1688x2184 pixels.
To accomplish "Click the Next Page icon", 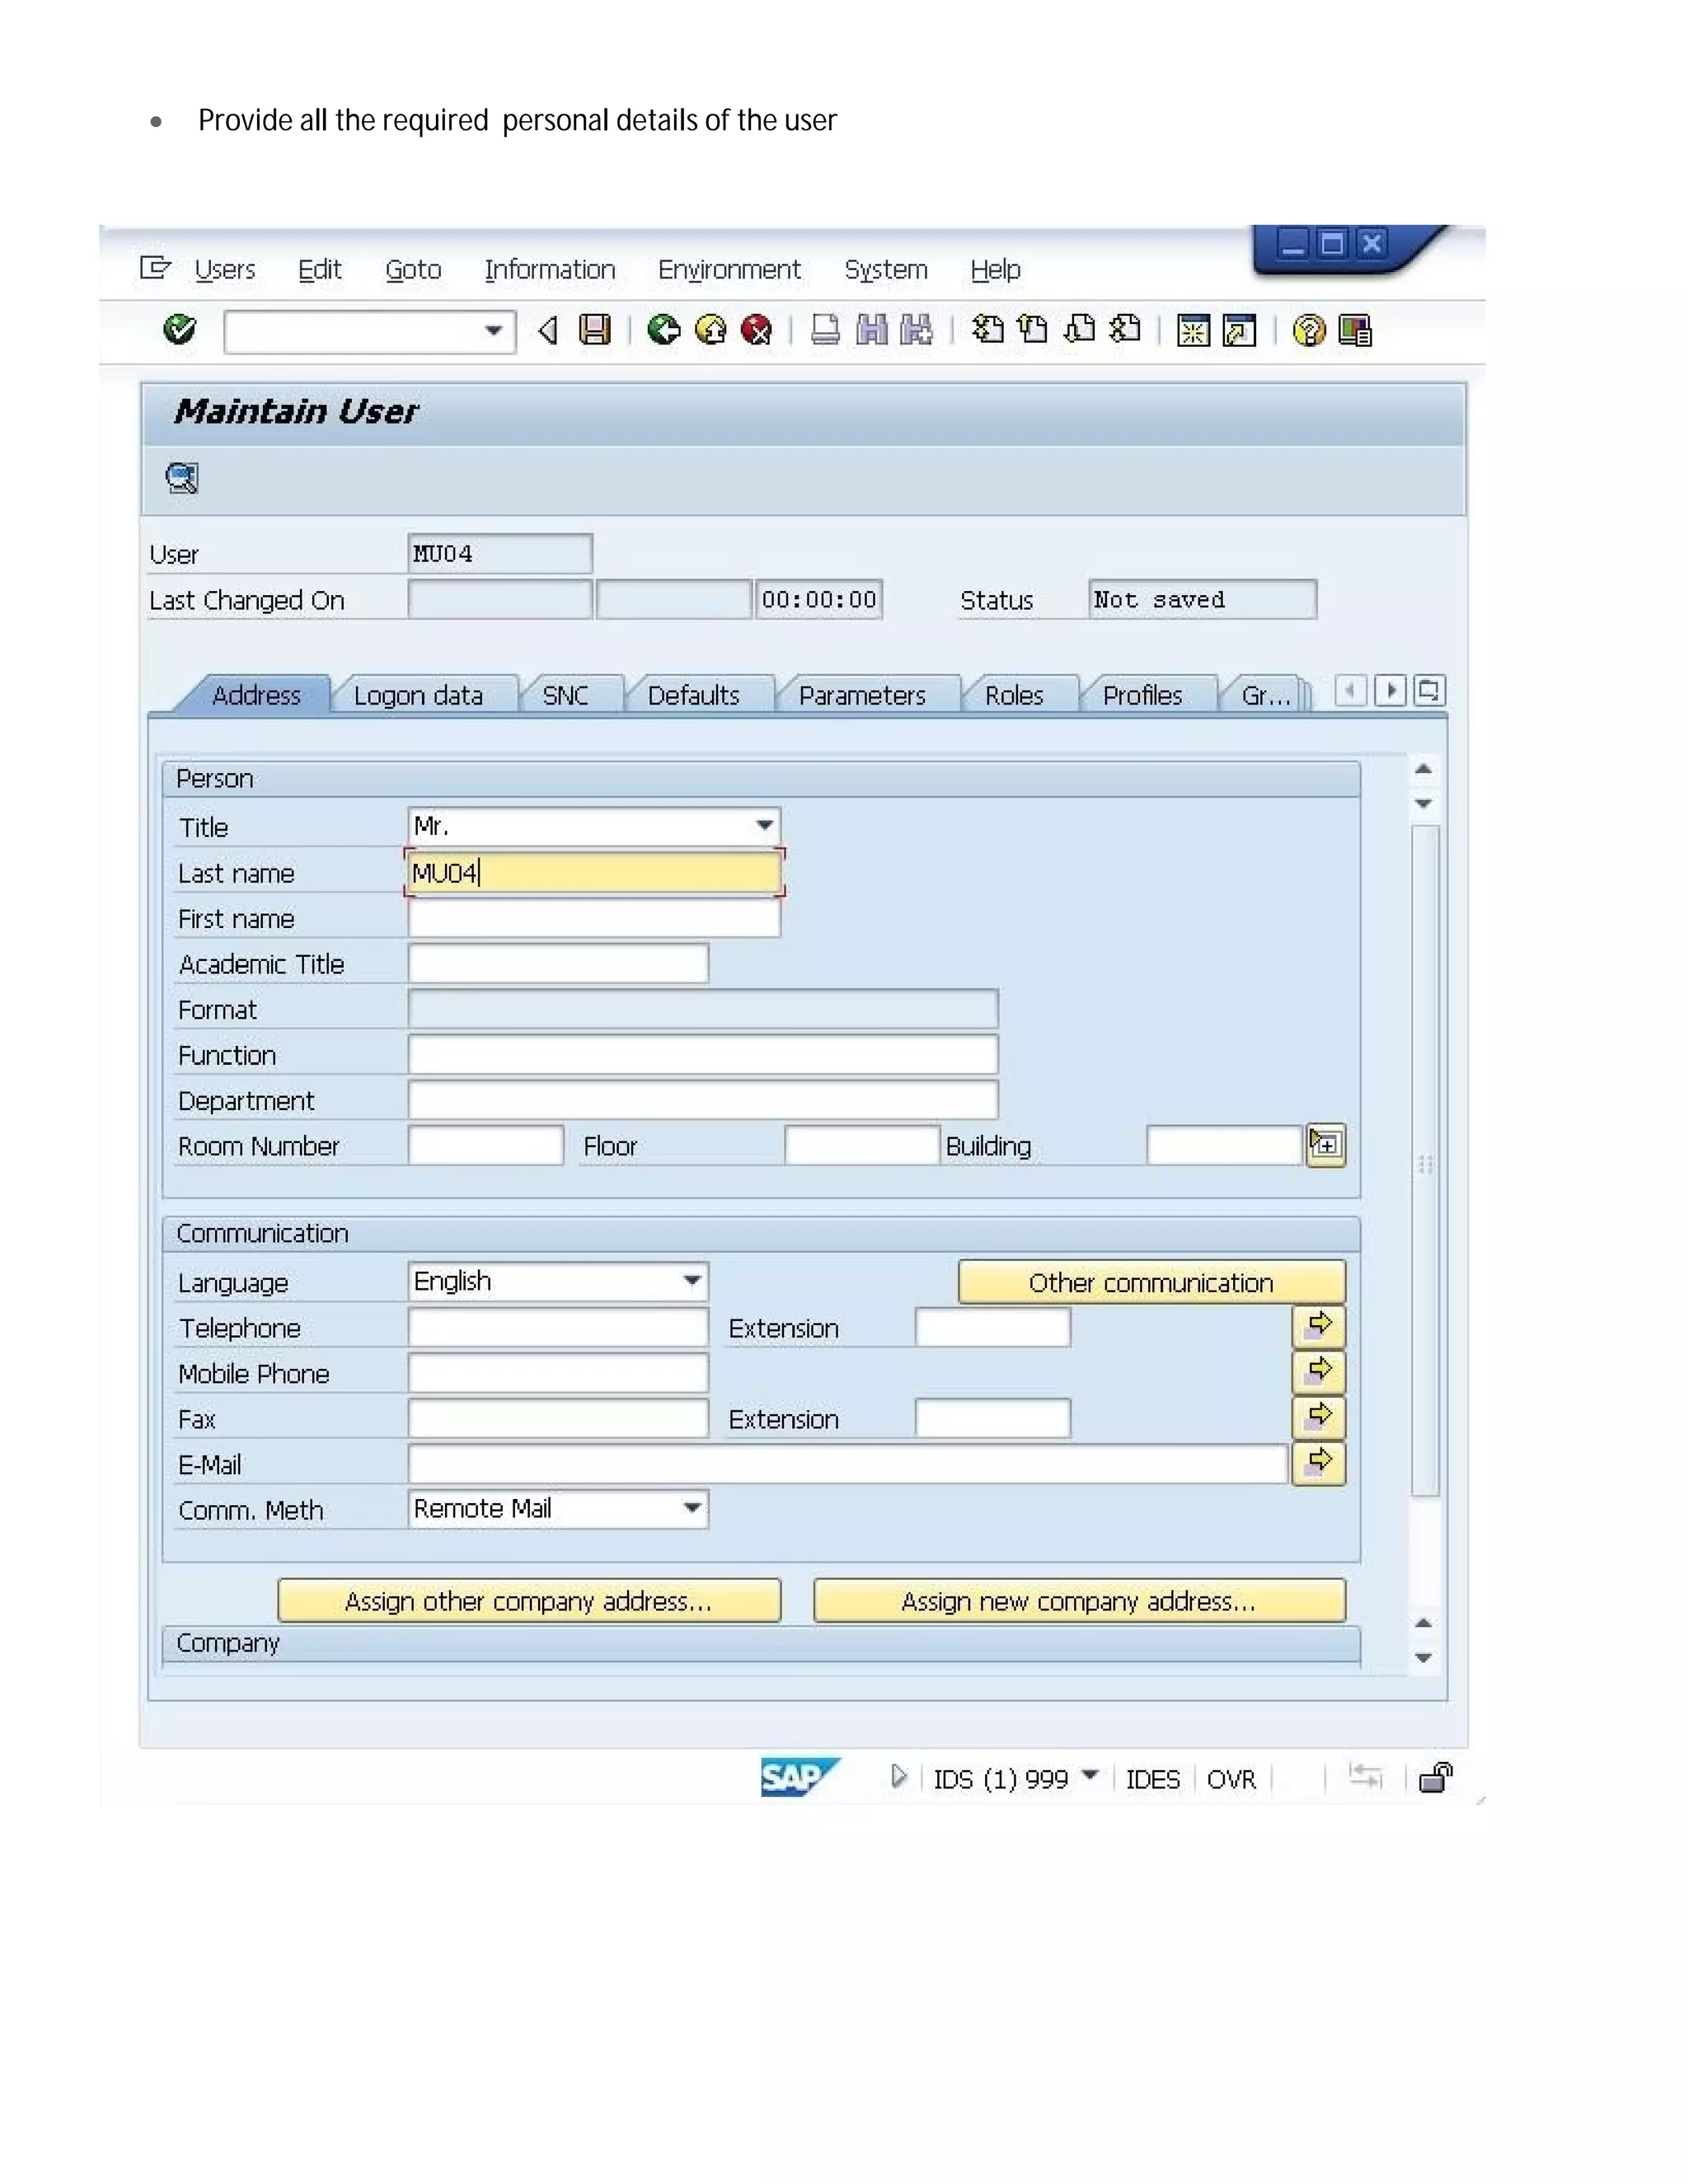I will [1080, 329].
